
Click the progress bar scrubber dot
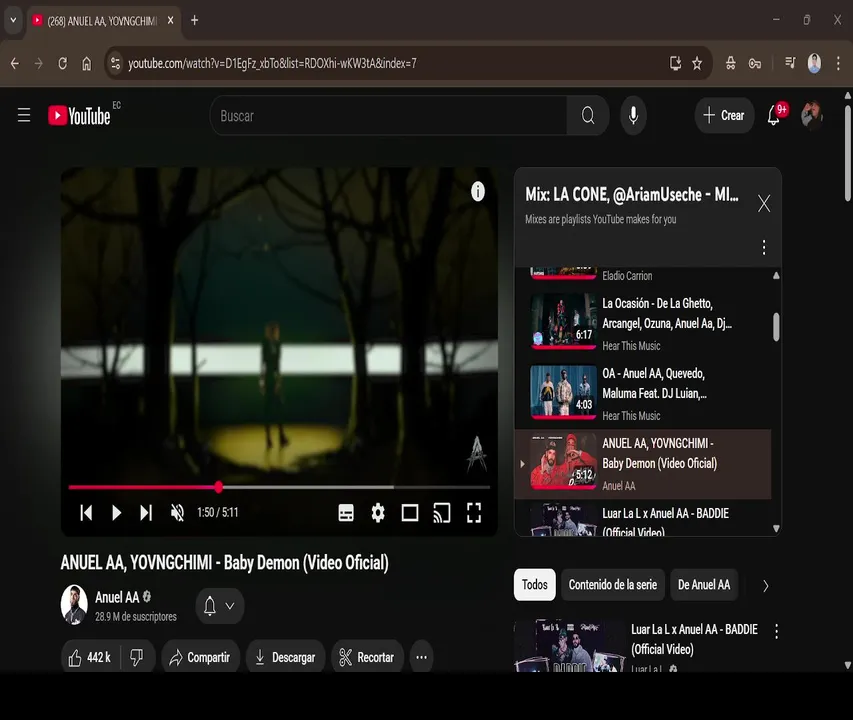[x=219, y=487]
